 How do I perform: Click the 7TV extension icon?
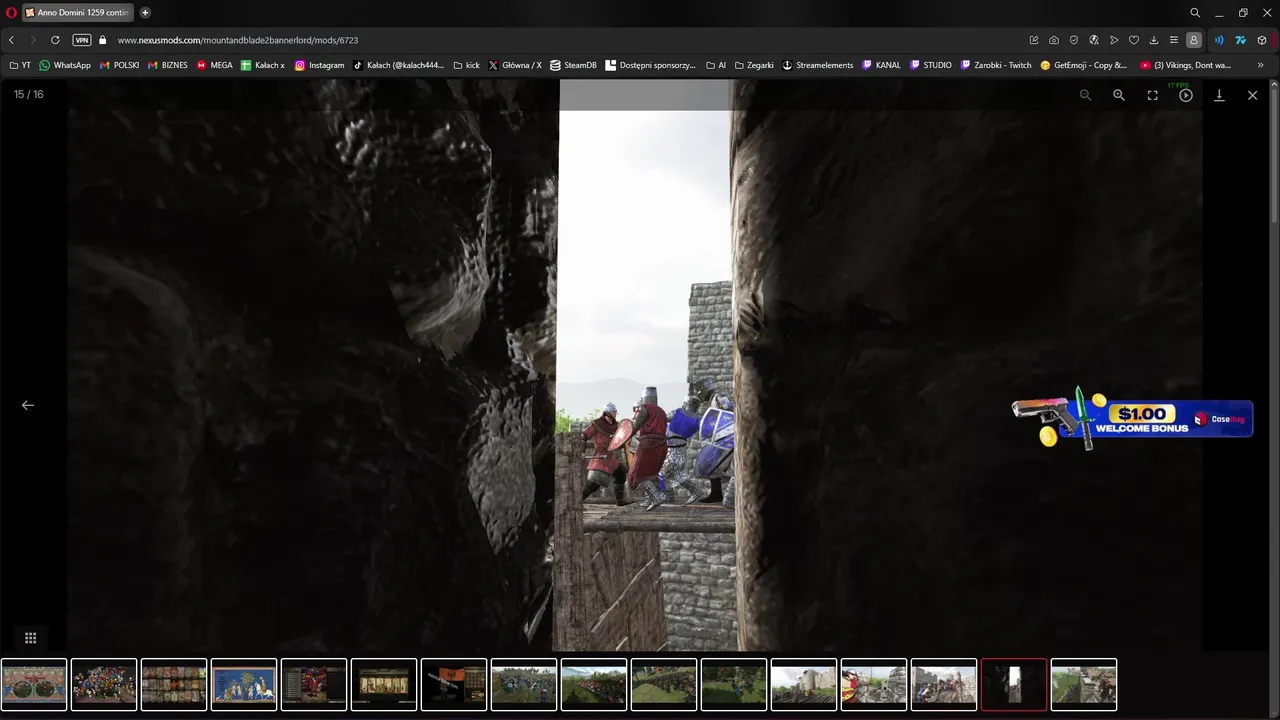tap(1241, 40)
